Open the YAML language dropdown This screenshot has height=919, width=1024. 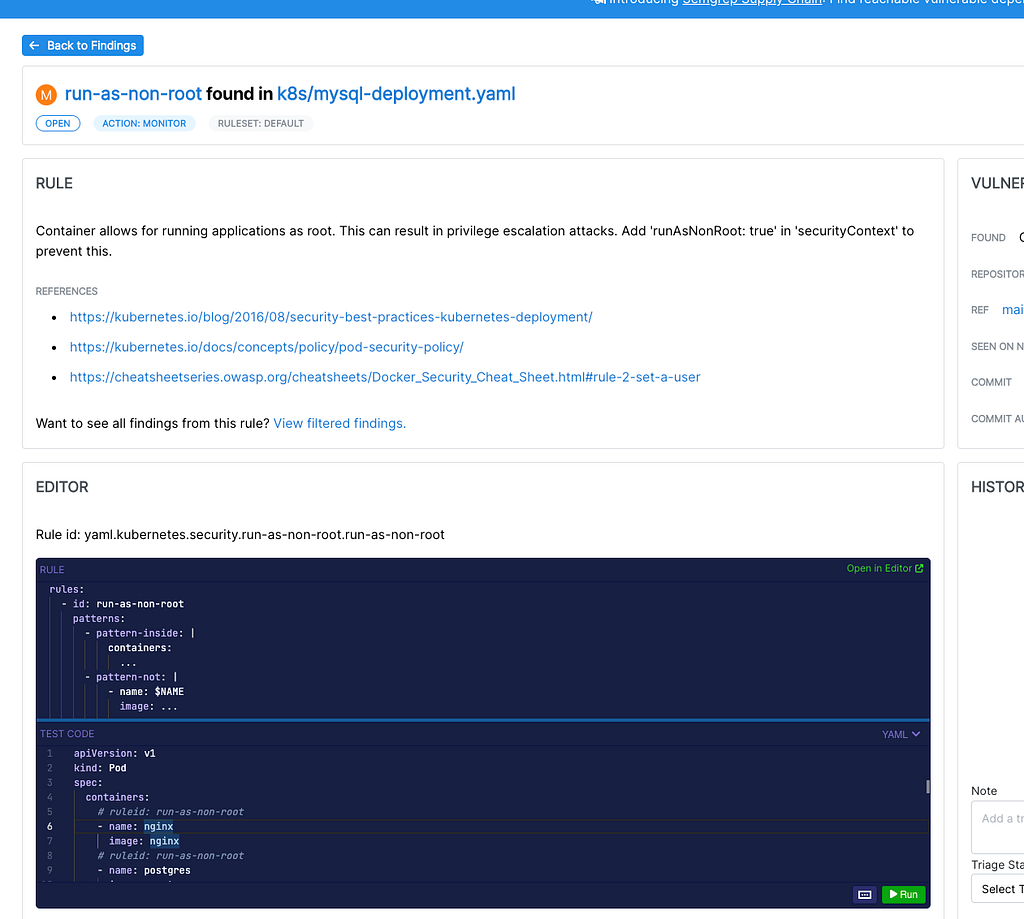901,734
